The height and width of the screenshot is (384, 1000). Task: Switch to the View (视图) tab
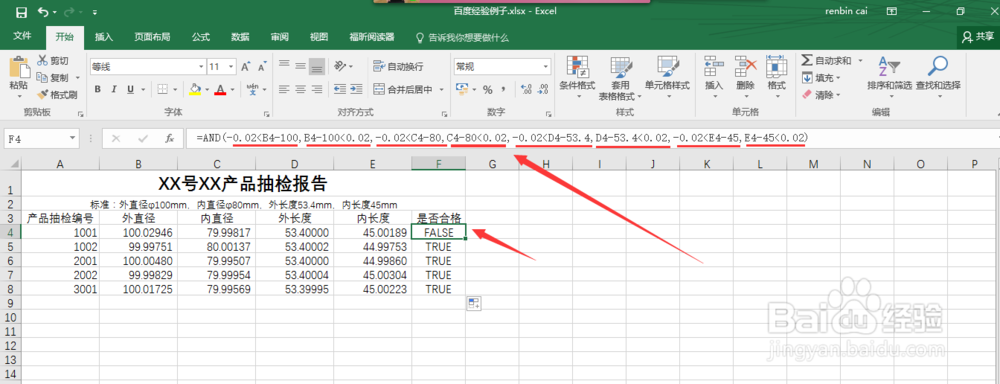(319, 37)
